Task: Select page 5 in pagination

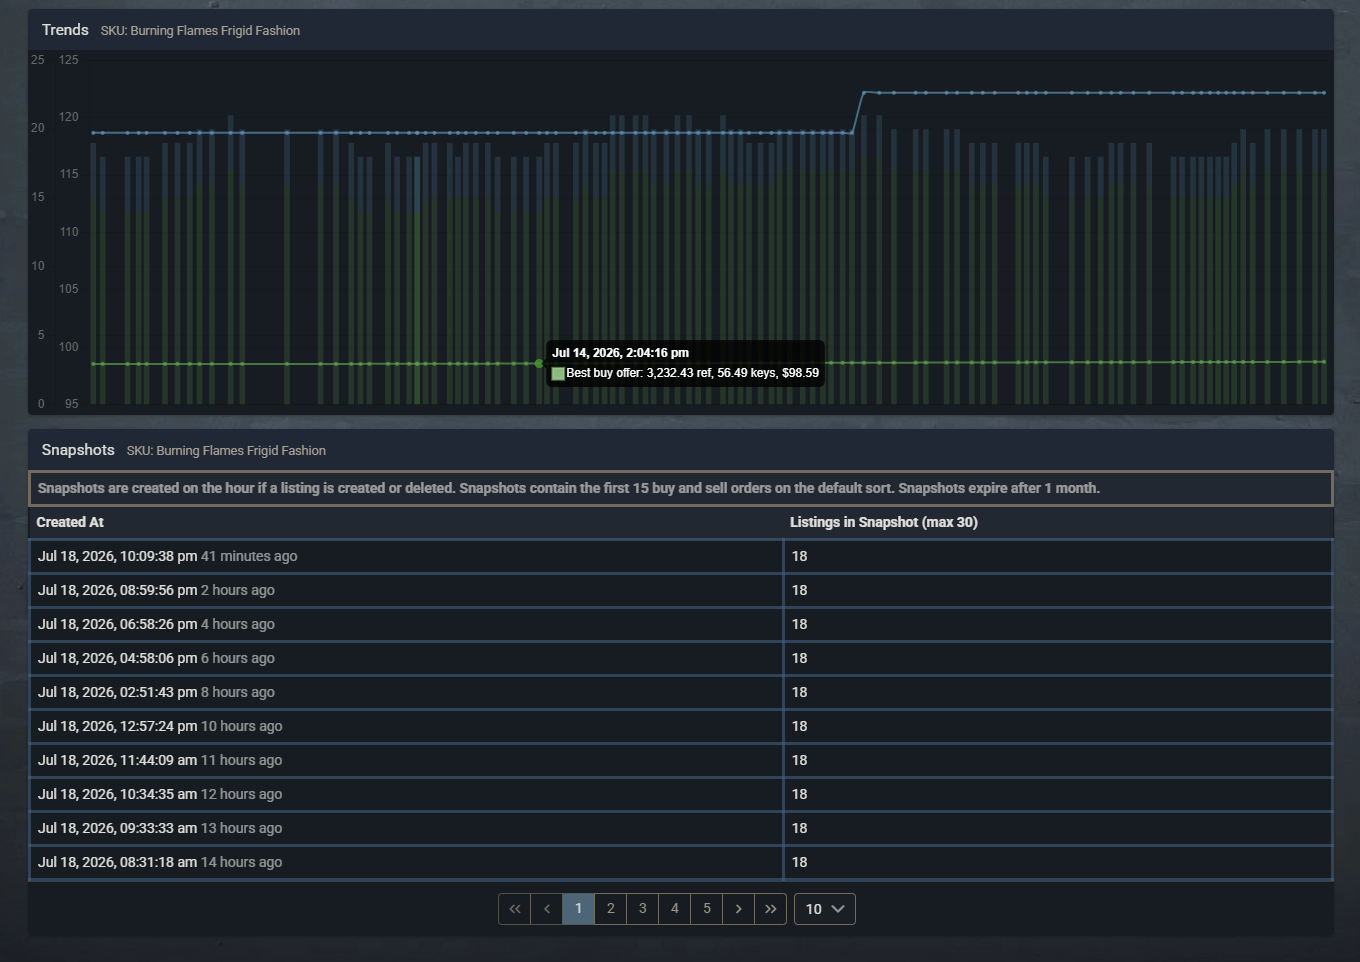Action: pos(706,909)
